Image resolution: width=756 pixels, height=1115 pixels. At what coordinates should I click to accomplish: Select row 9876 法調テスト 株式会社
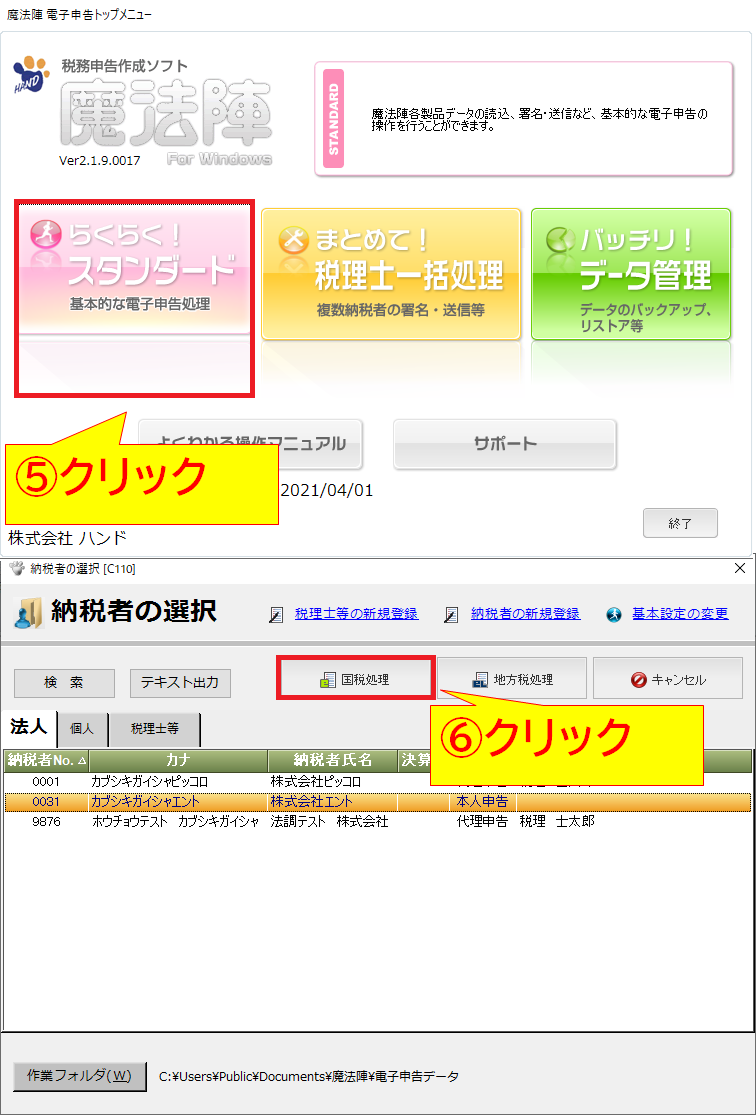378,823
